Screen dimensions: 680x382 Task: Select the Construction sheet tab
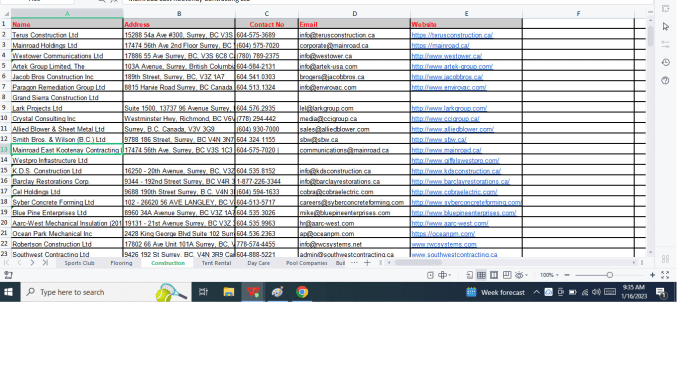[x=168, y=263]
